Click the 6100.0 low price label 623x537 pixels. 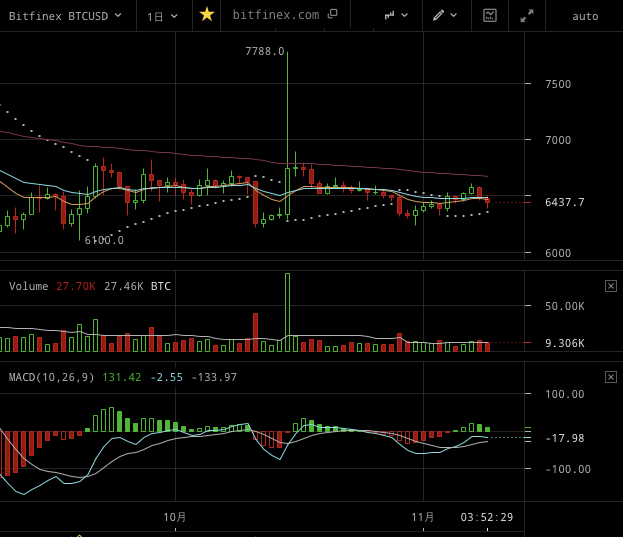[104, 240]
